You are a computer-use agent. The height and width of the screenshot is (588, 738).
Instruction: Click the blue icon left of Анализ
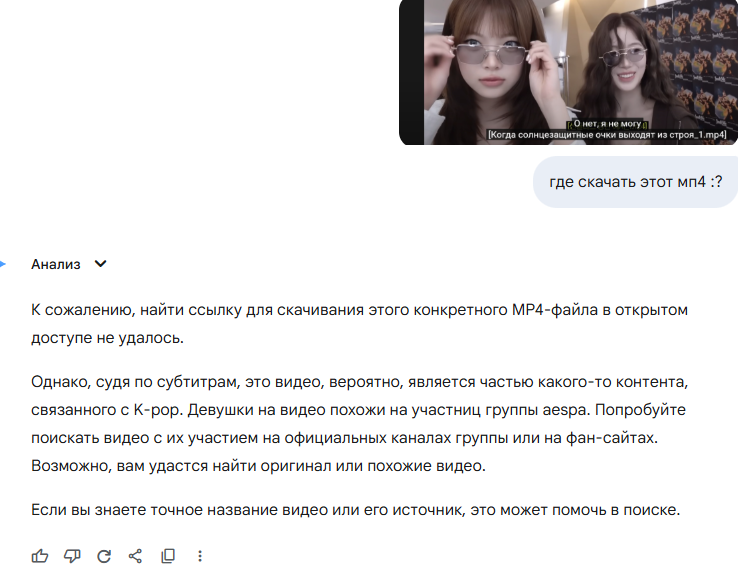(x=2, y=264)
